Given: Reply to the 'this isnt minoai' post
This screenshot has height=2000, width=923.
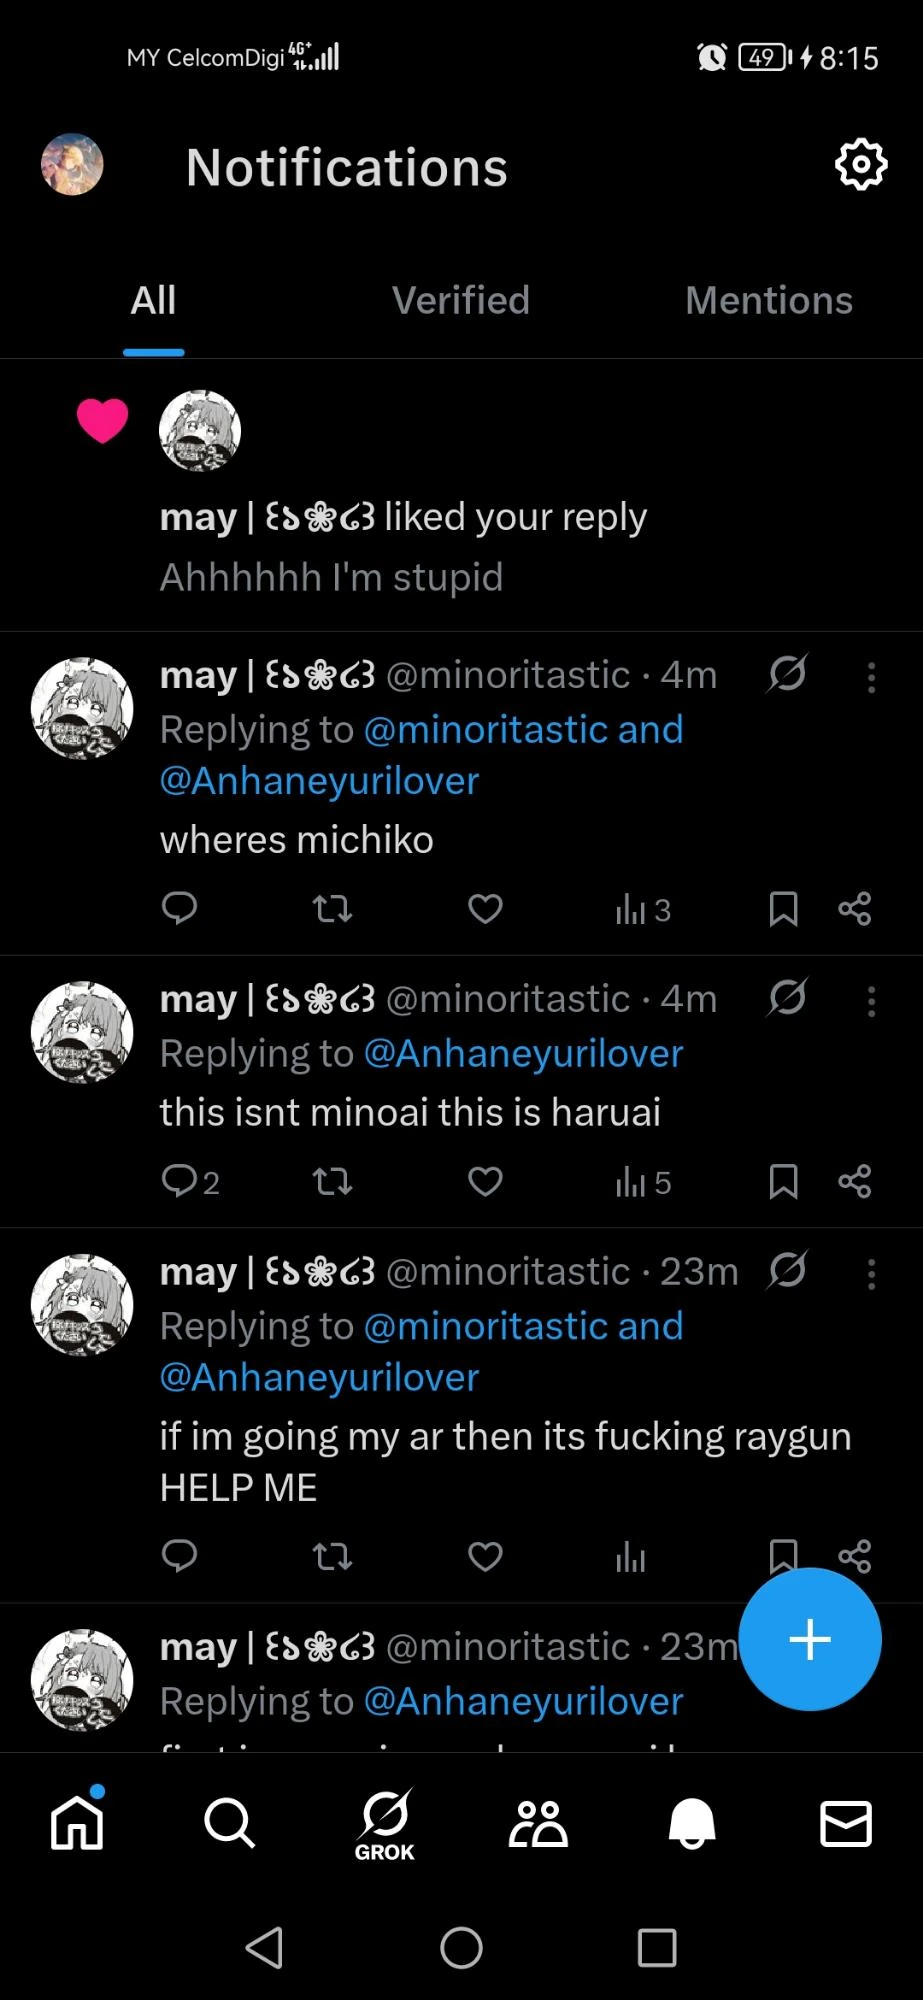Looking at the screenshot, I should tap(180, 1182).
